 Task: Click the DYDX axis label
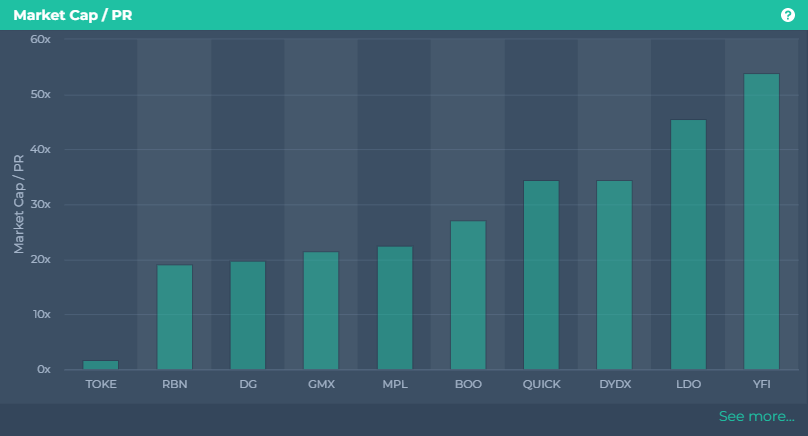615,384
